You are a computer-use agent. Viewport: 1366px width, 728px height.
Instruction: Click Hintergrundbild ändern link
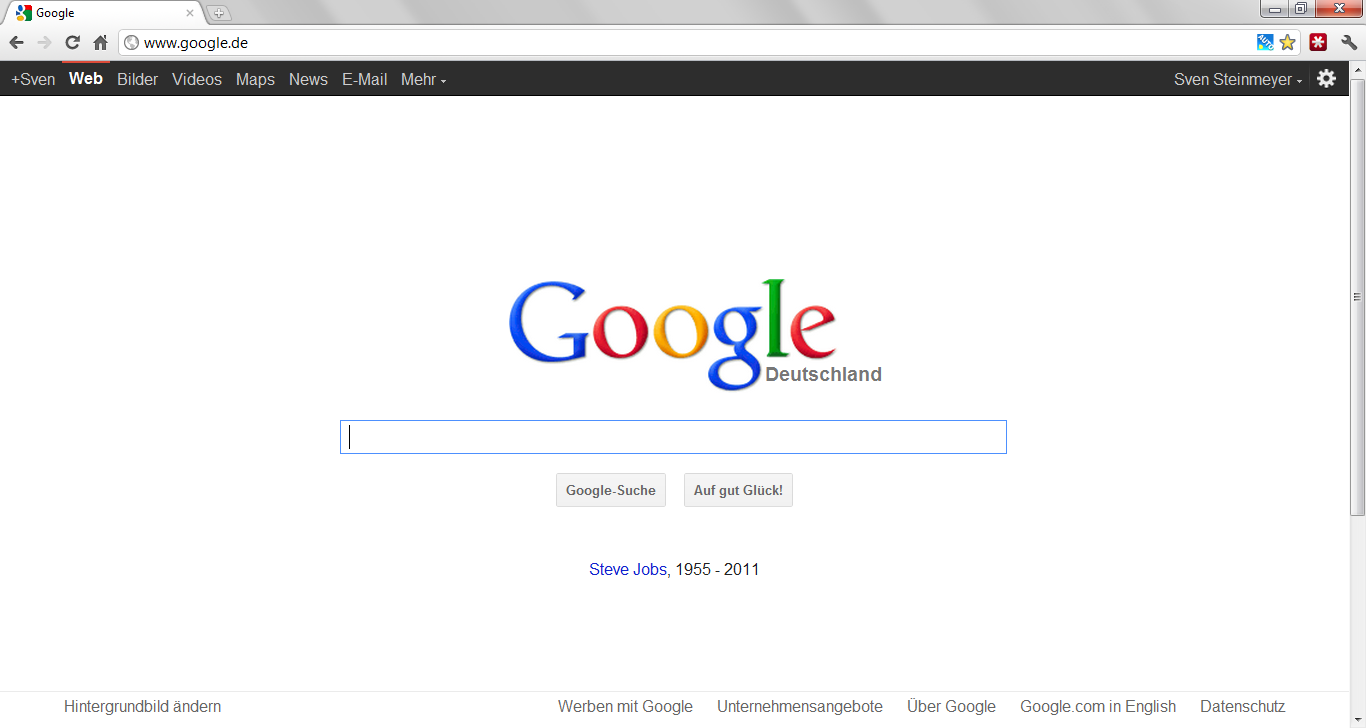point(143,706)
